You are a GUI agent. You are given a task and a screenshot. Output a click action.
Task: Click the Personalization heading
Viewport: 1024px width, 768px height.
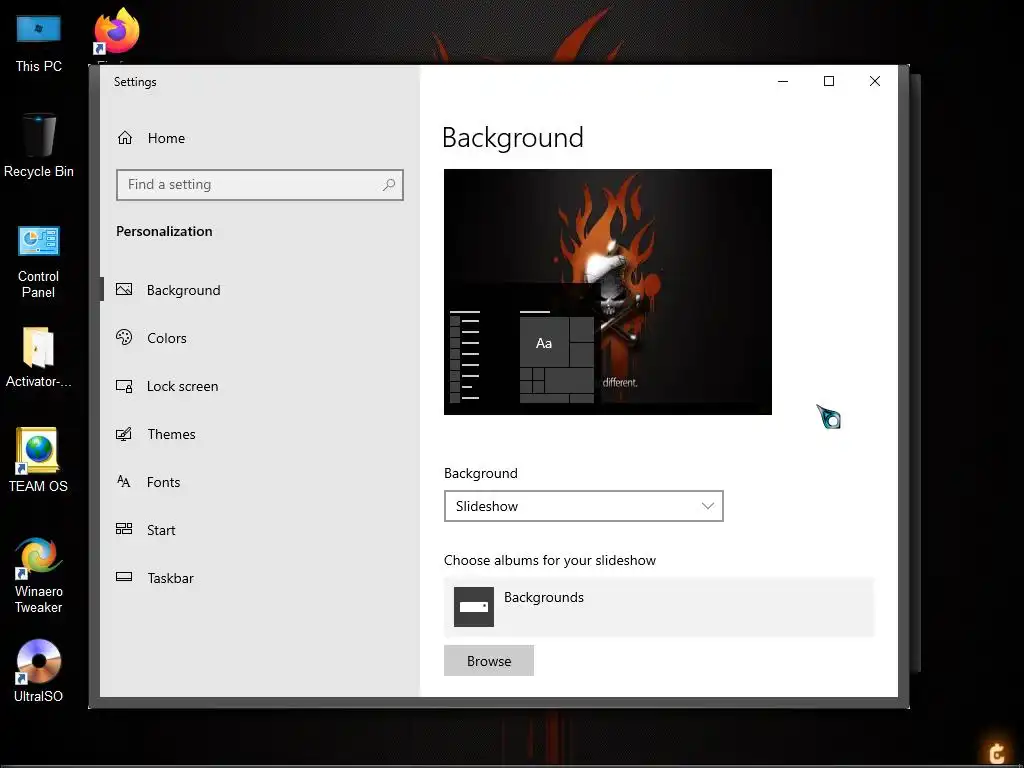pos(164,231)
